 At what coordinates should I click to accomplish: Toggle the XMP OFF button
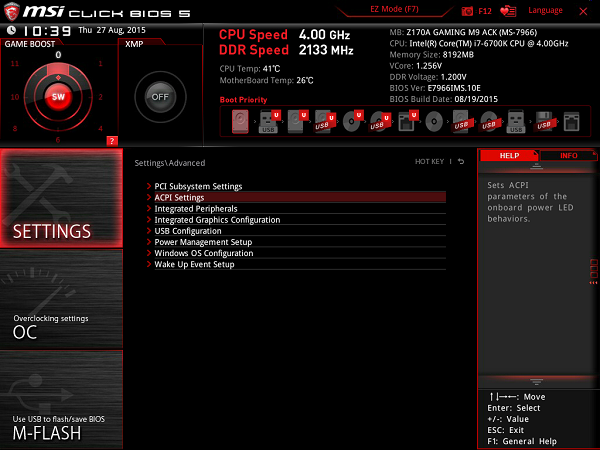point(160,97)
